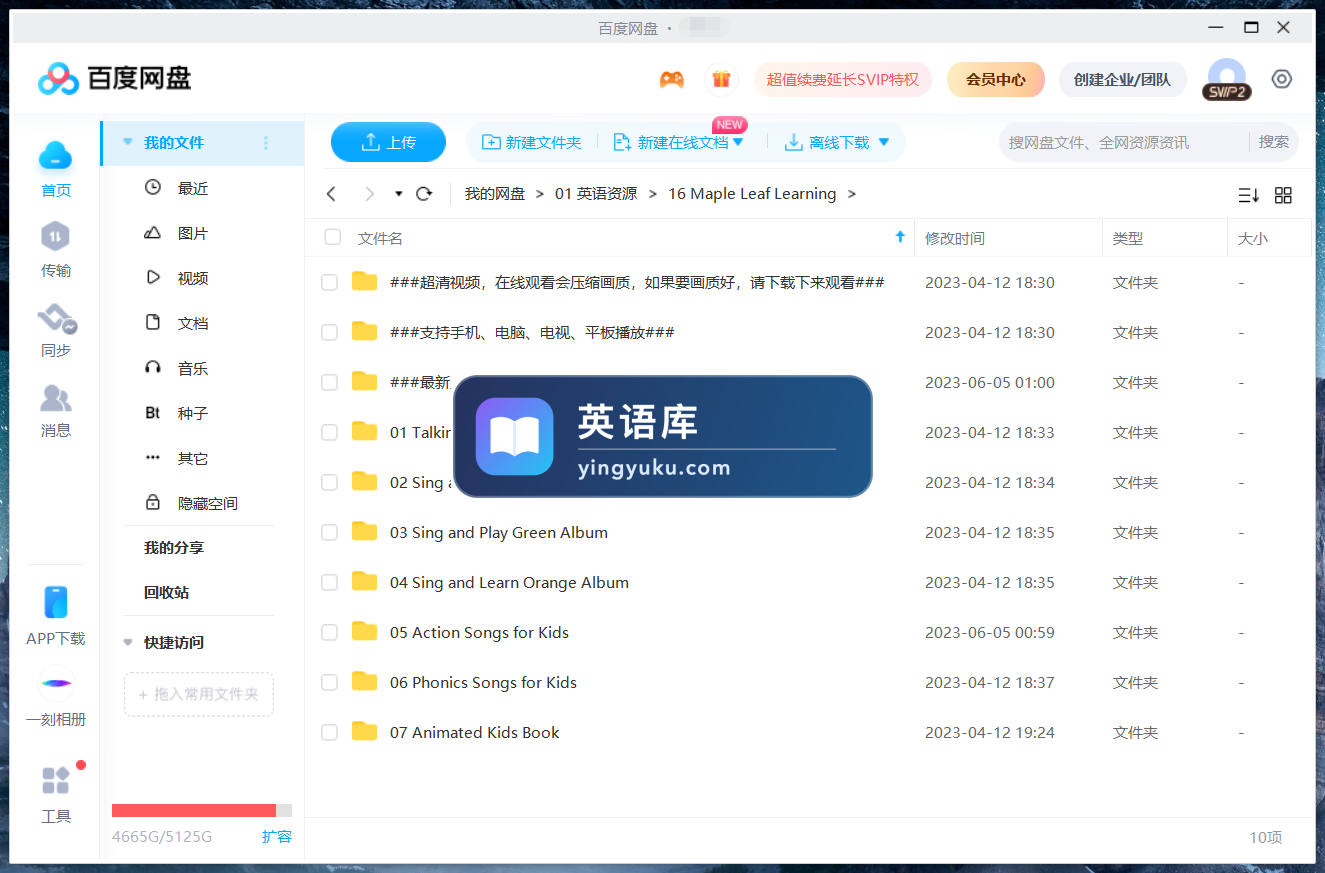Go to 01 英语资源 in breadcrumb

[x=596, y=194]
